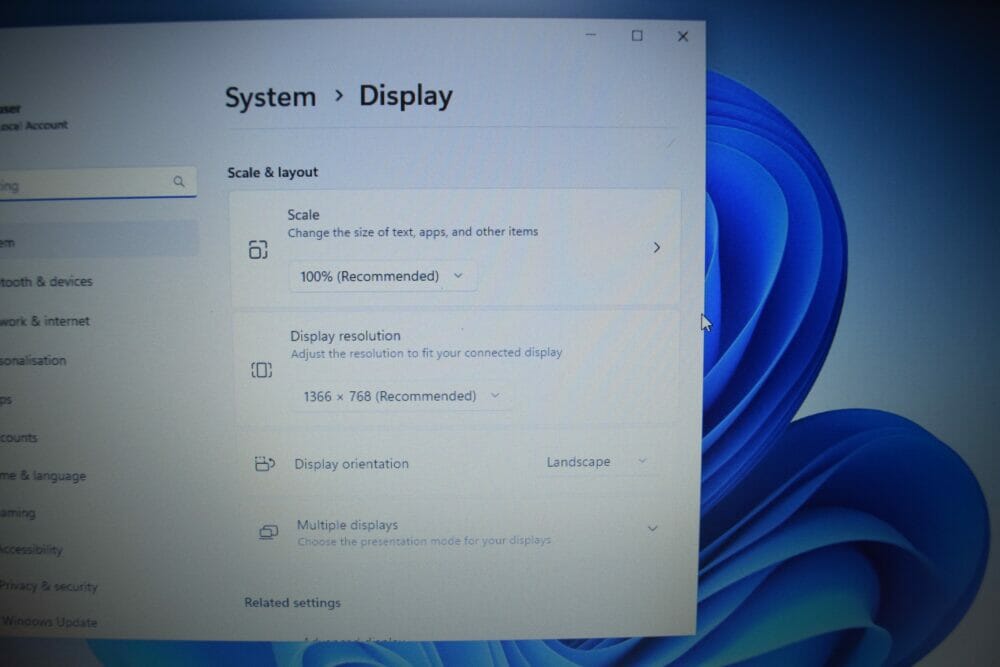Open Accounts in the sidebar
Screen dimensions: 1000x667
pos(18,437)
